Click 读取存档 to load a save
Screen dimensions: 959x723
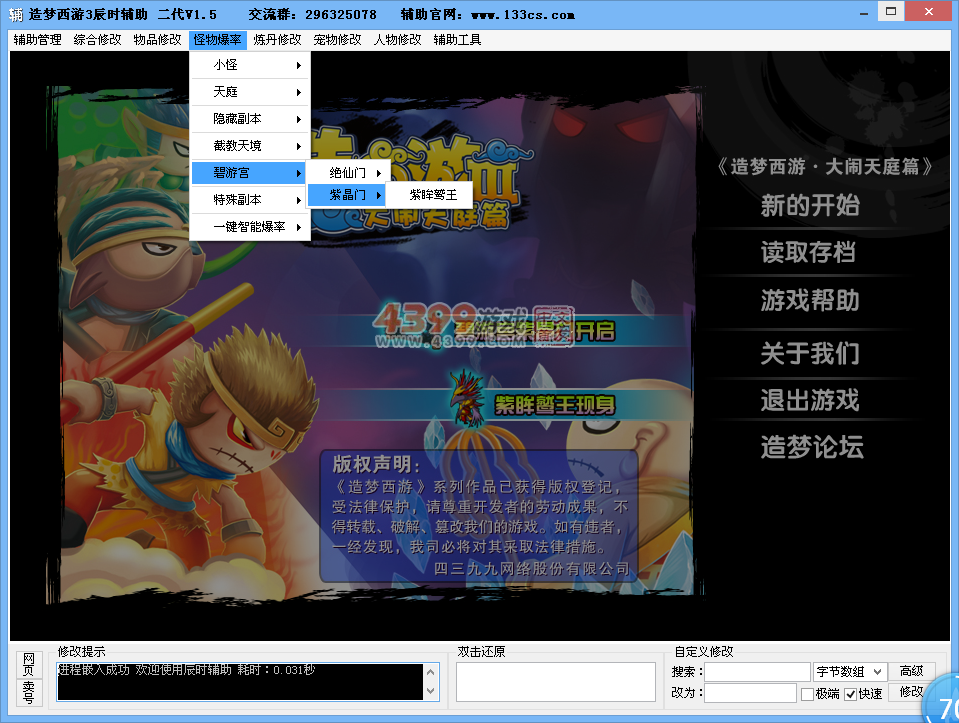point(808,252)
